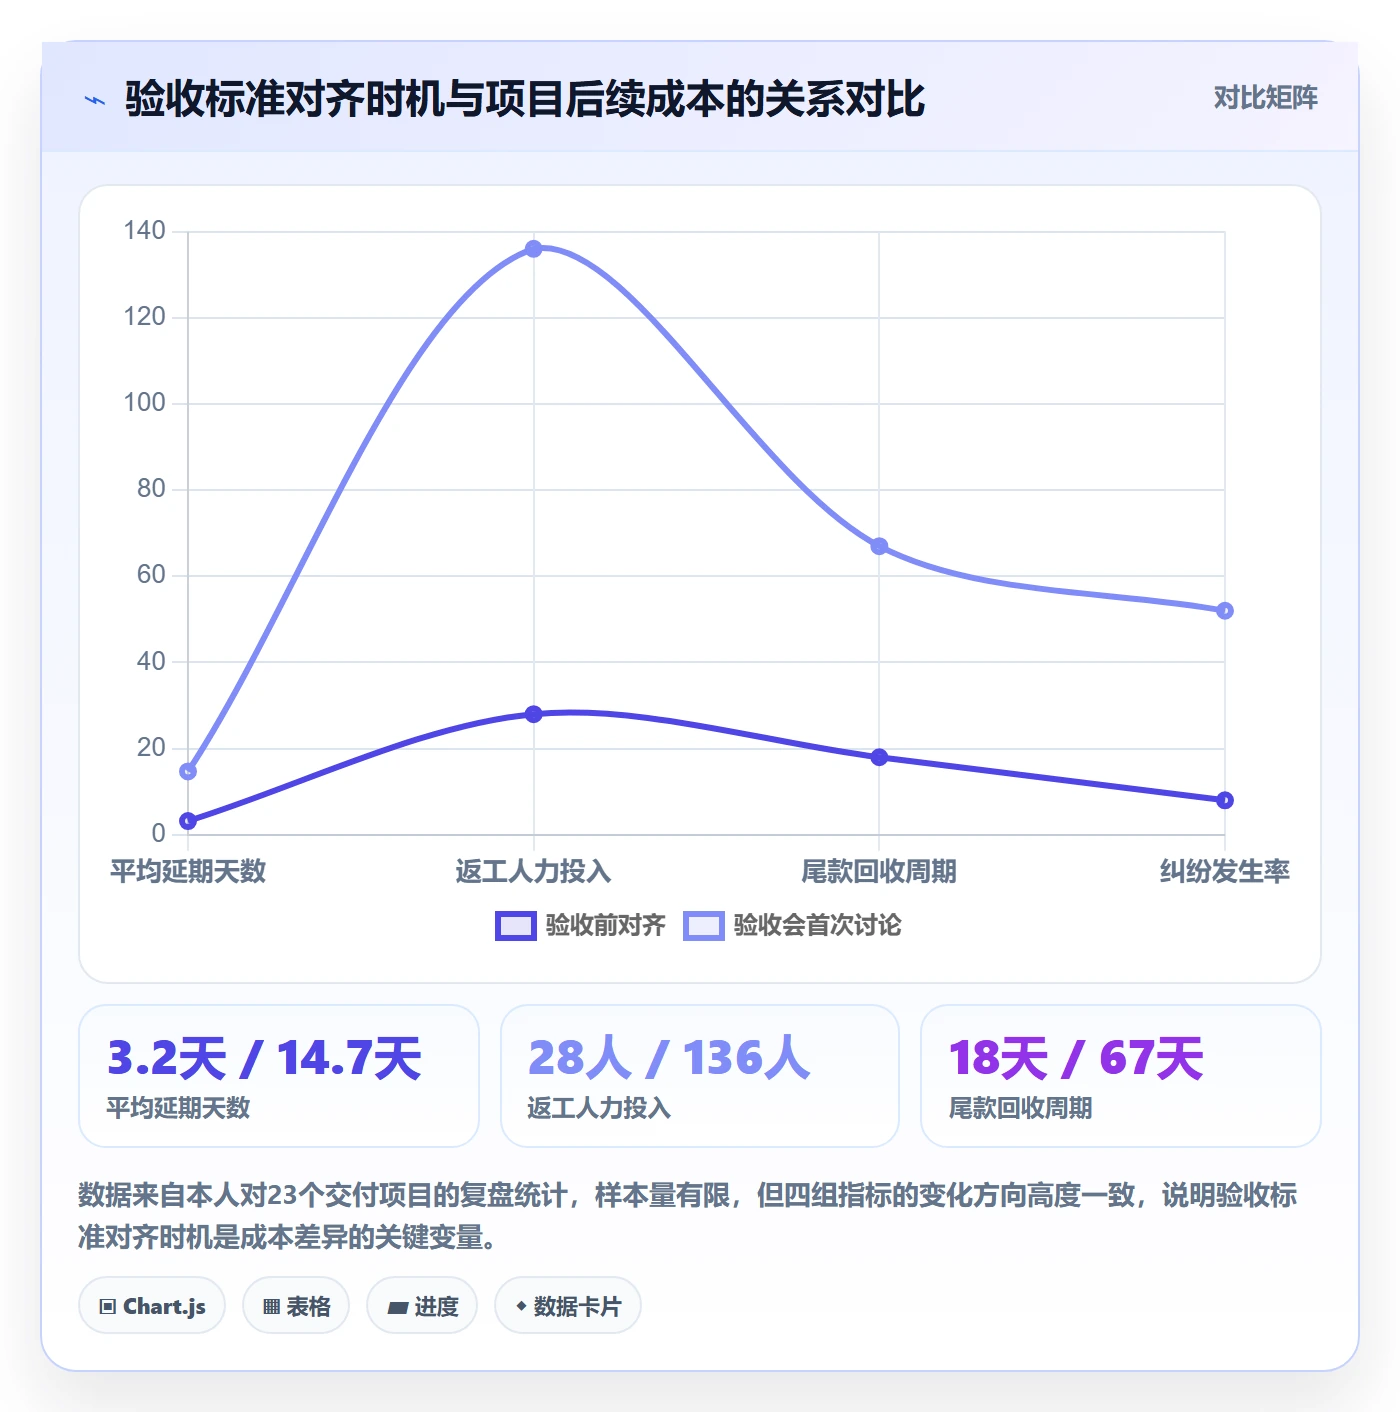Select the 进度 tag chip
This screenshot has height=1412, width=1400.
point(422,1305)
